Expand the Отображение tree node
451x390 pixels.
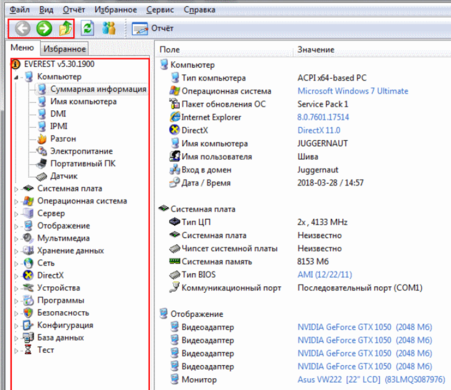[16, 226]
